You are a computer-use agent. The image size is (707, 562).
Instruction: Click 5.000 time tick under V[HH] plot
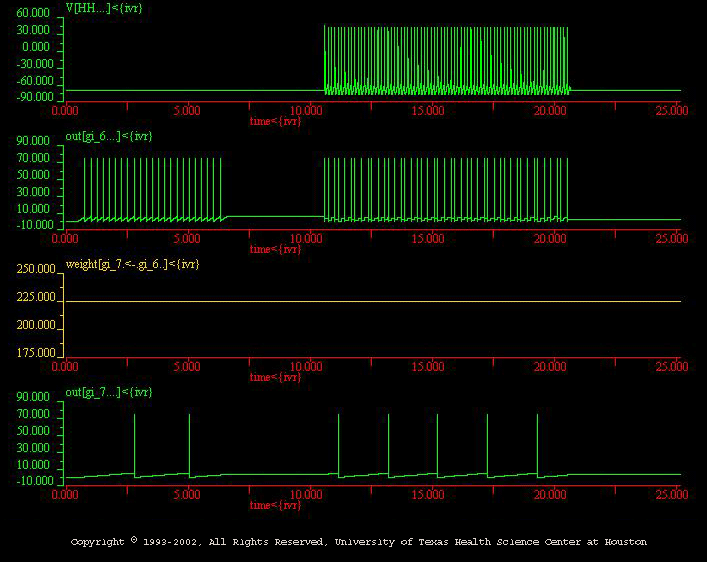(187, 111)
